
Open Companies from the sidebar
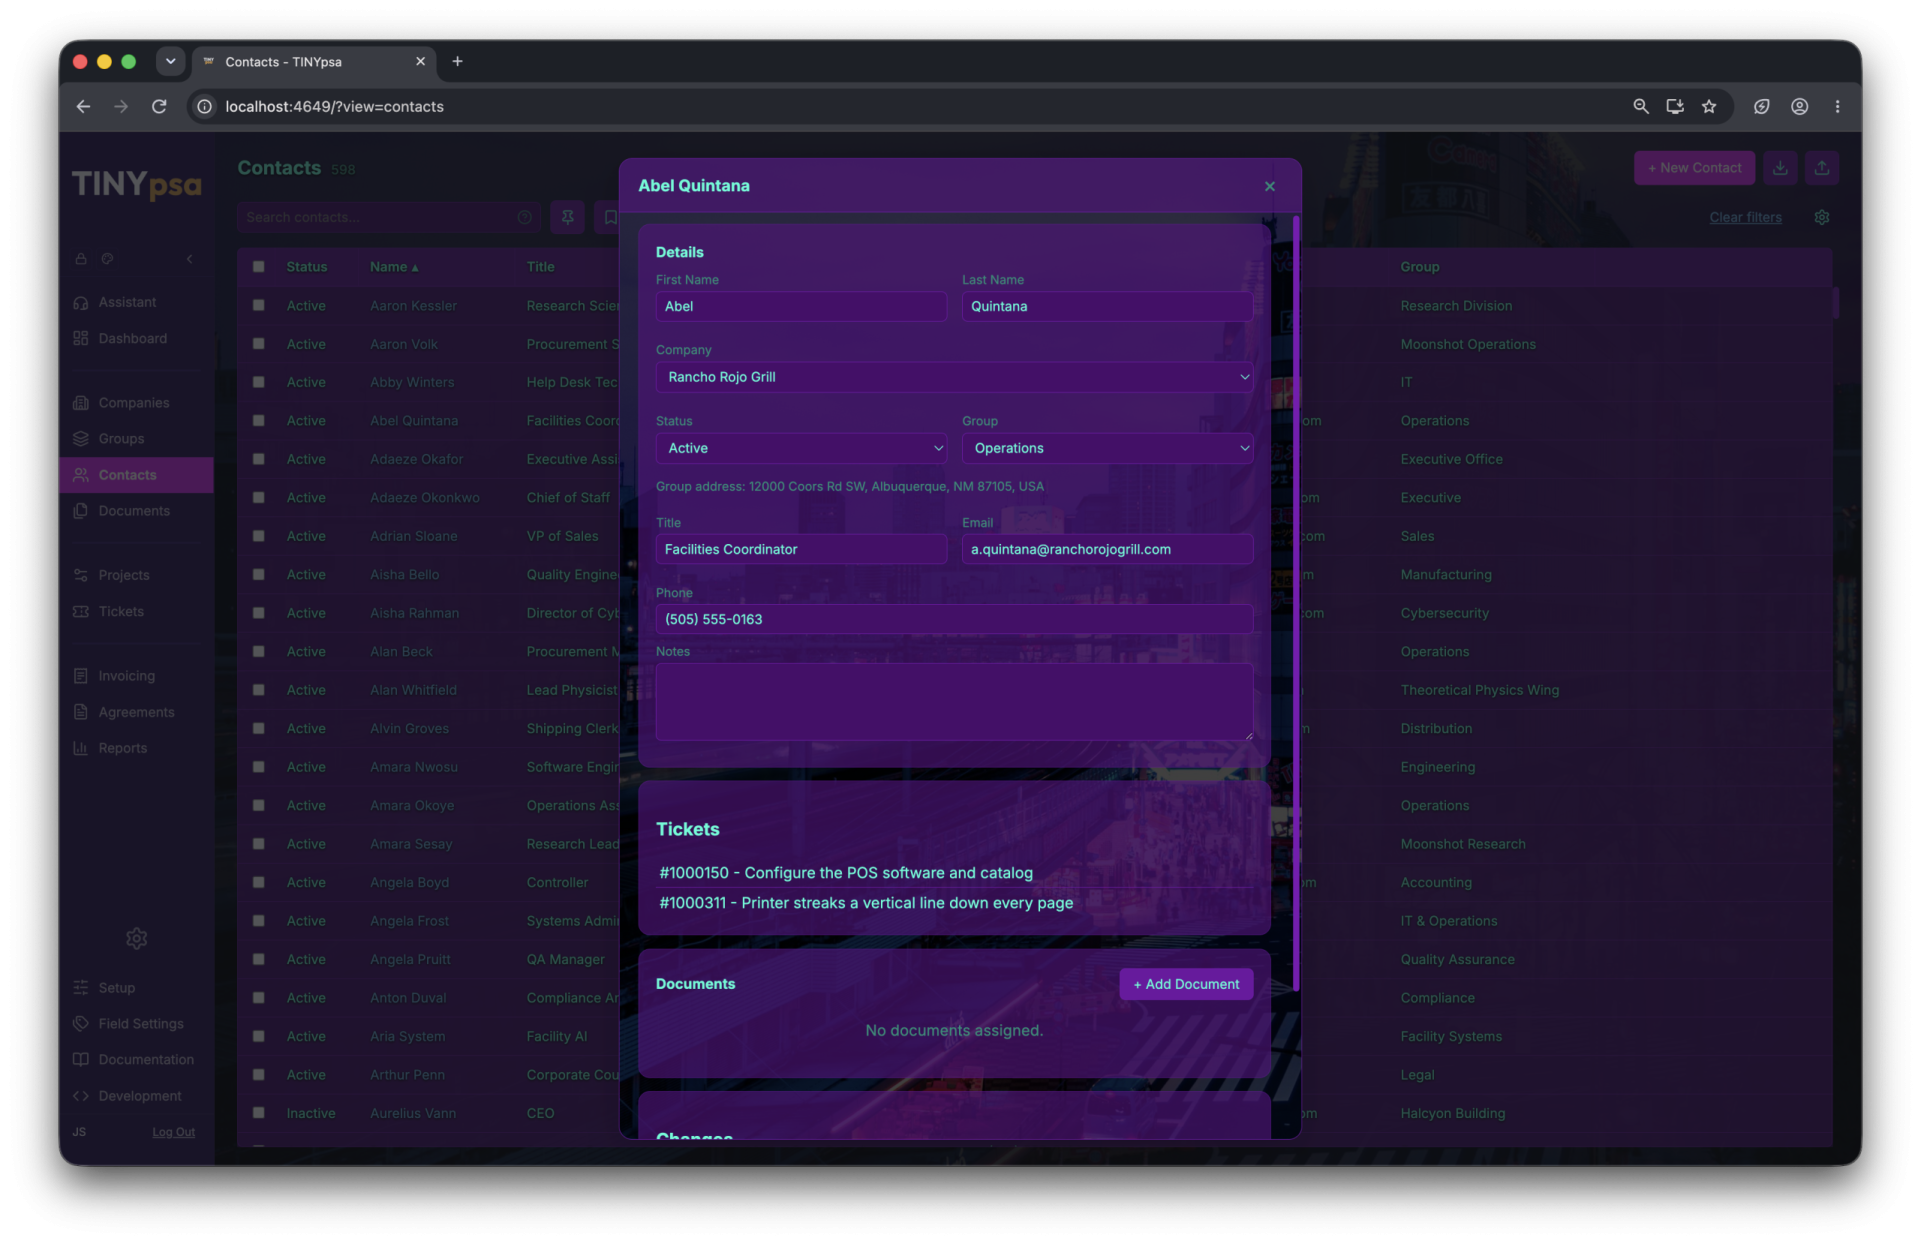pyautogui.click(x=133, y=403)
